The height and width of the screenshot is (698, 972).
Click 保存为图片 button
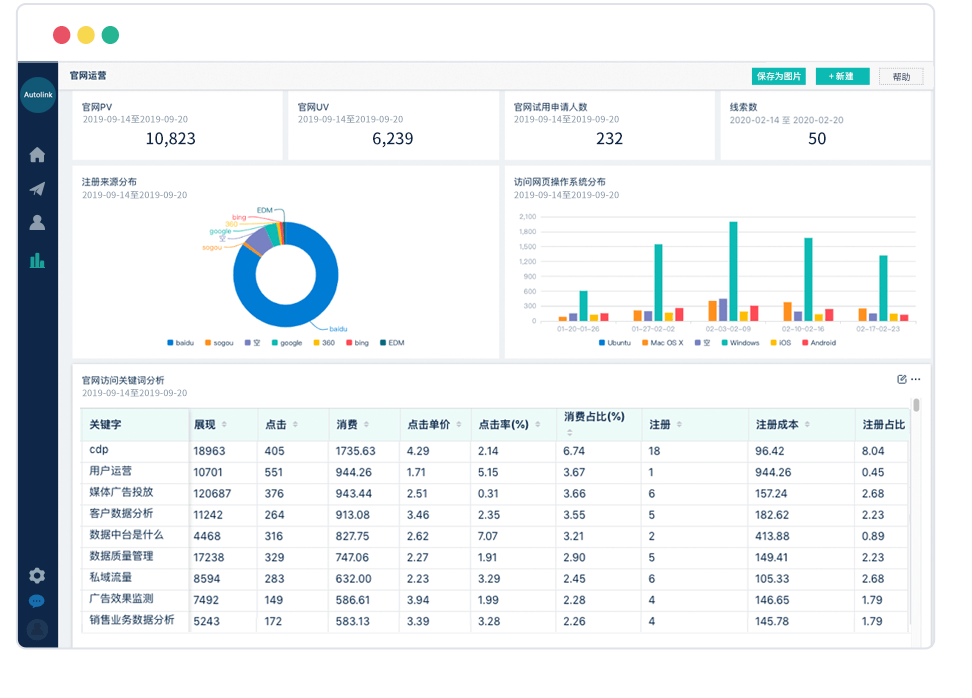point(779,76)
